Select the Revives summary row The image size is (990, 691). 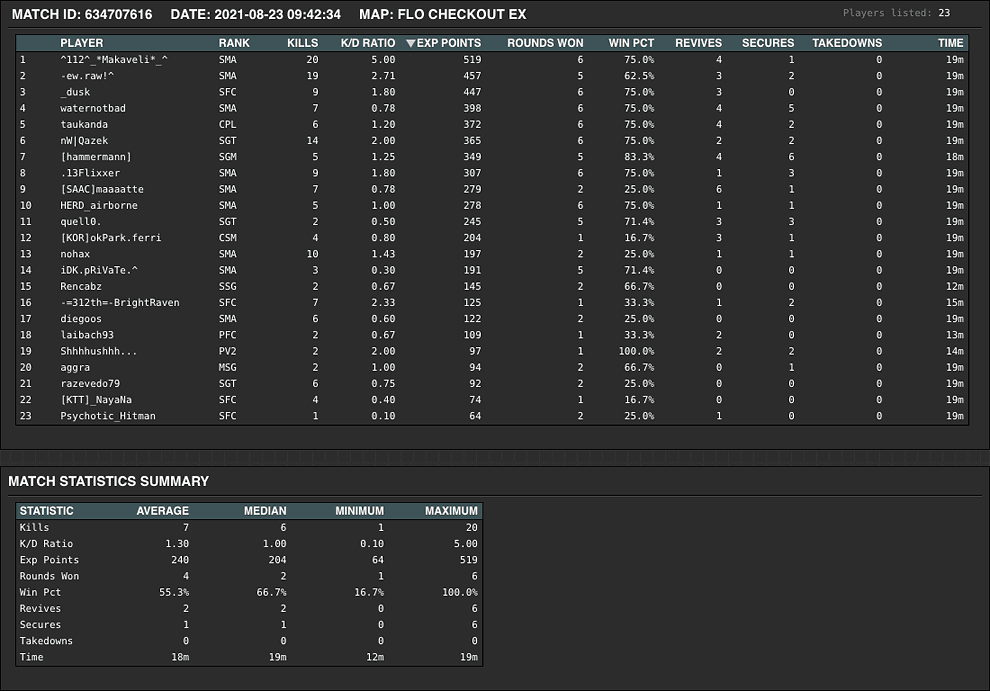[249, 609]
